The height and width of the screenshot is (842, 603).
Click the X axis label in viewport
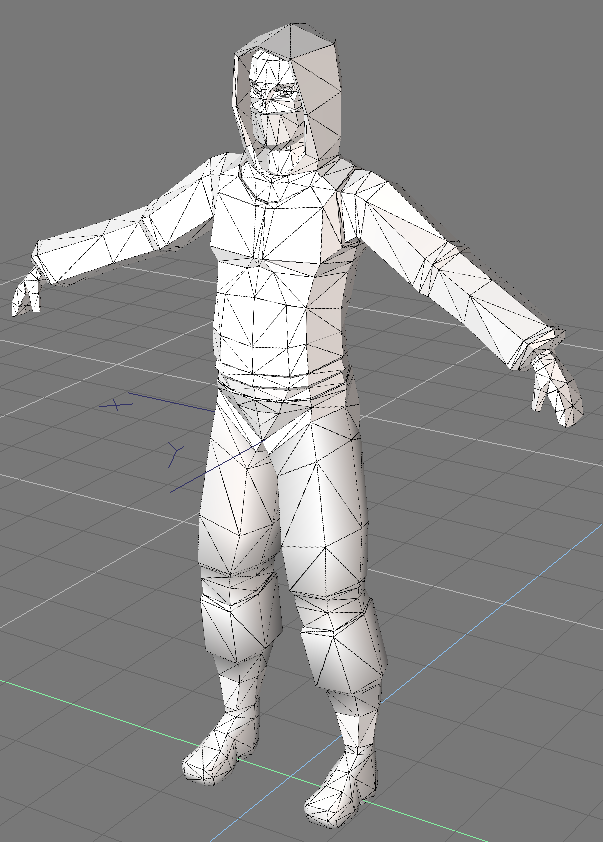tap(116, 405)
